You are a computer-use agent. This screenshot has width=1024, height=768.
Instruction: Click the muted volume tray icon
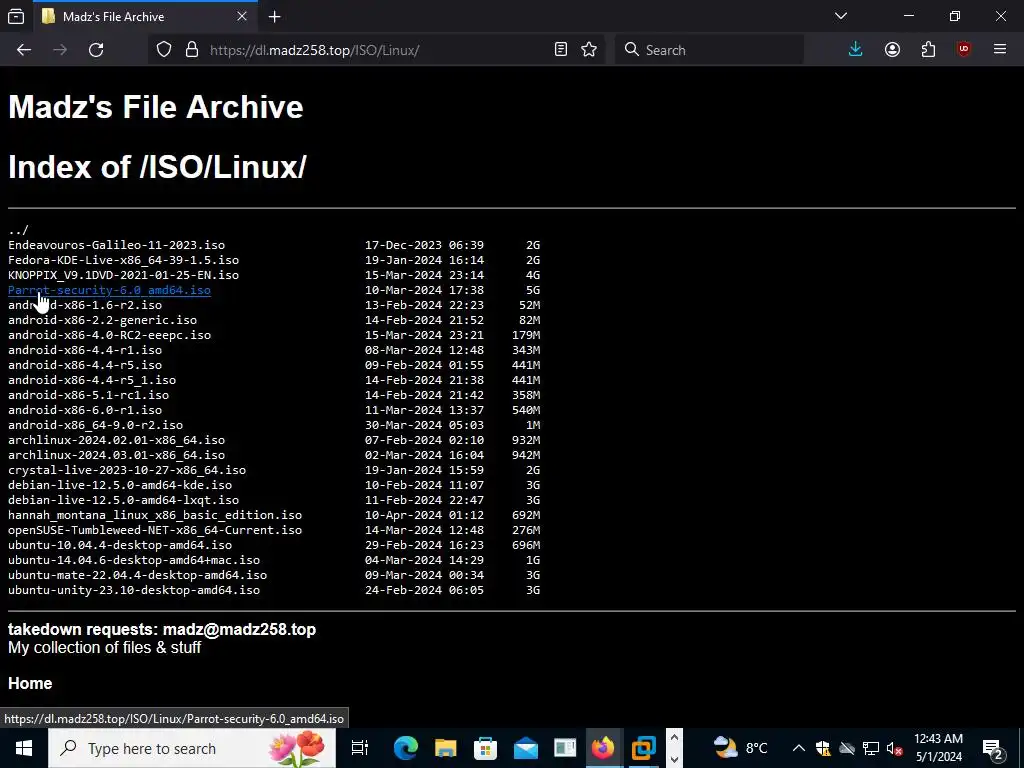coord(894,748)
